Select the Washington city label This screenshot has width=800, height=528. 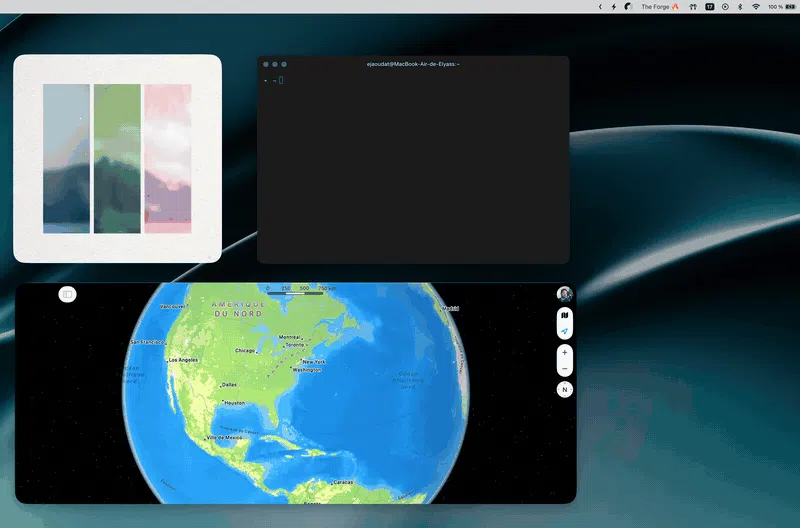pos(307,370)
